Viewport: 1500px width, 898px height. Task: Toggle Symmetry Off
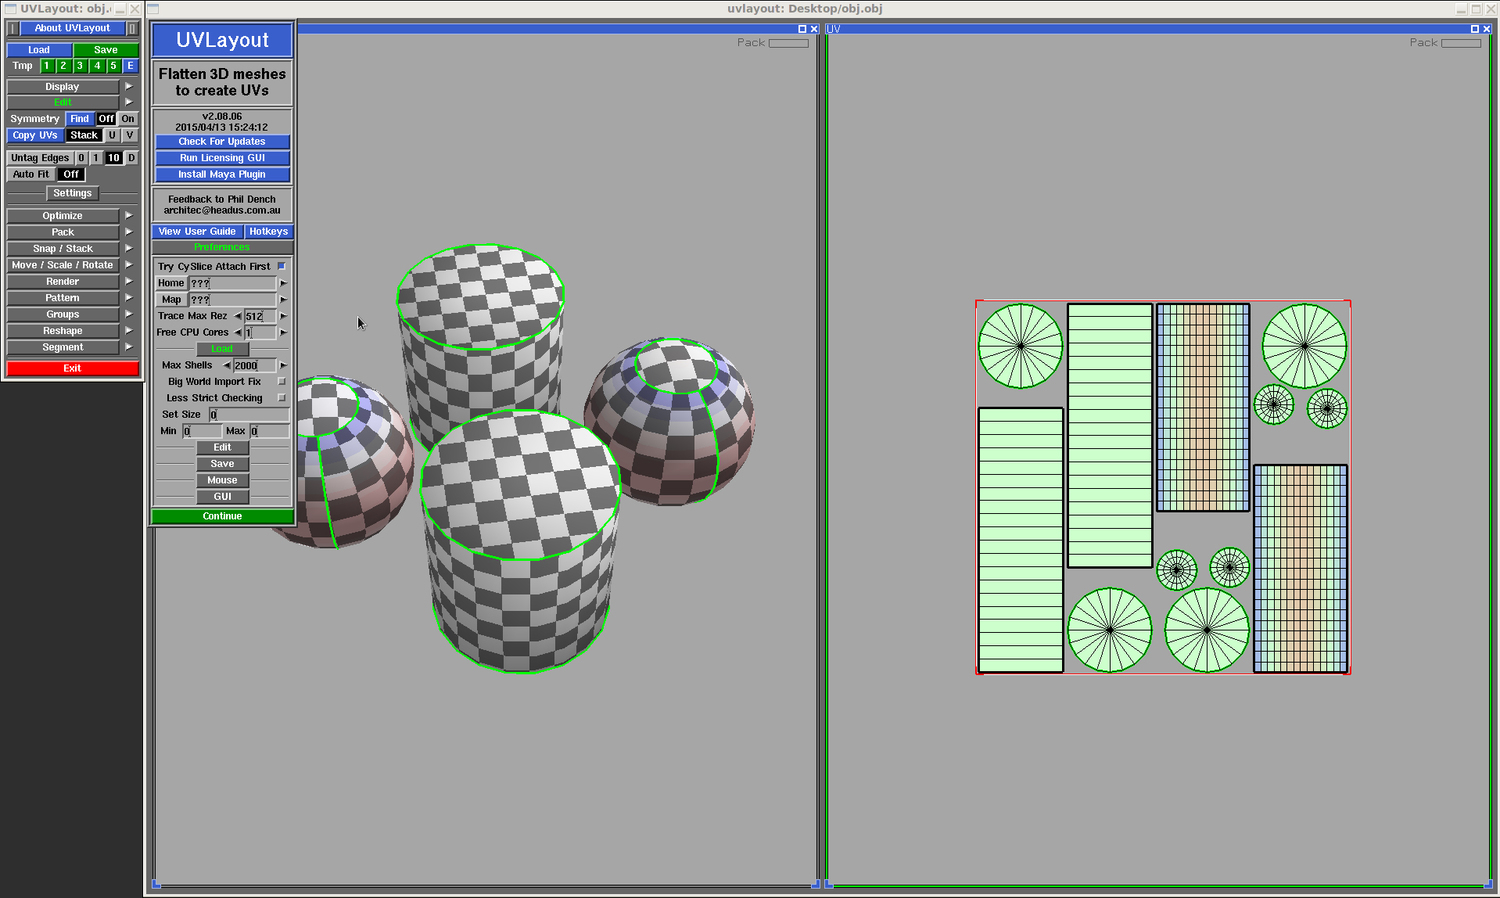[x=106, y=119]
